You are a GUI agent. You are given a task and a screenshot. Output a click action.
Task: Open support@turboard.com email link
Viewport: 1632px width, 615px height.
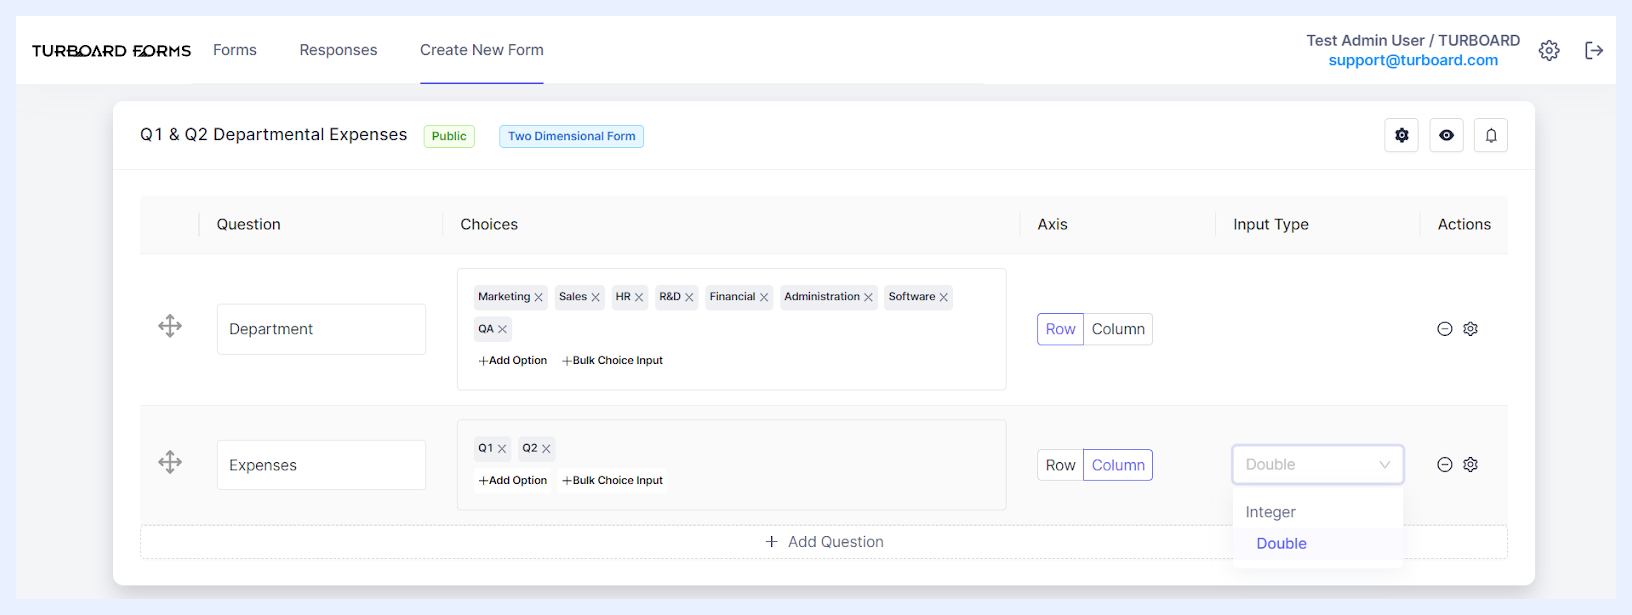[x=1413, y=60]
